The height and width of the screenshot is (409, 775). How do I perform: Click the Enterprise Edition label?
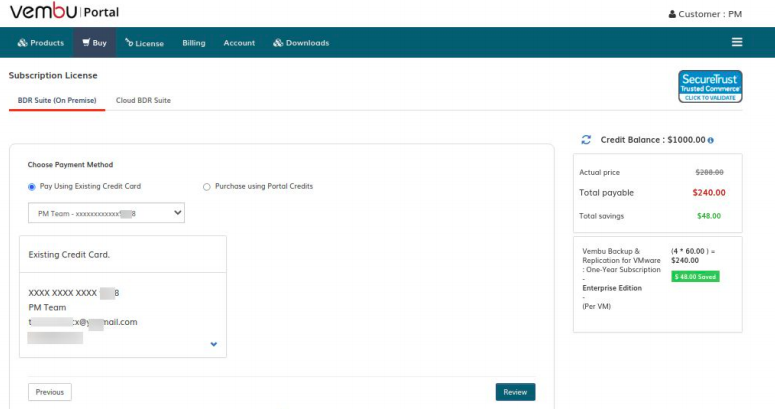(x=612, y=288)
